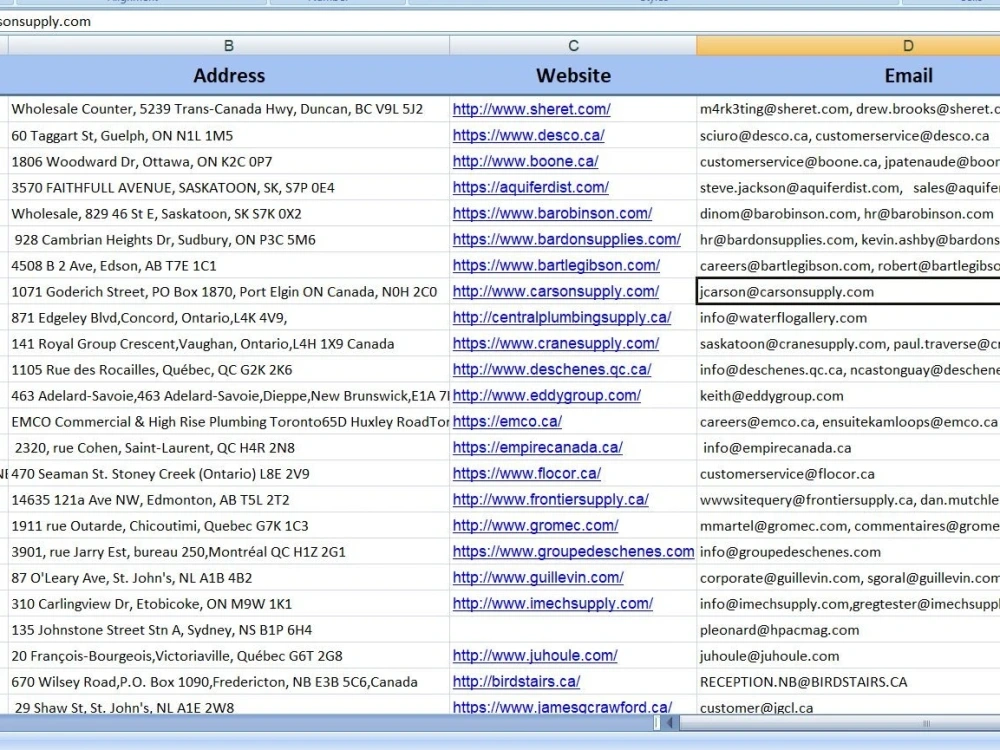Select the empty Website cell beside pleonard@hpacmag.com
This screenshot has width=1000, height=750.
point(573,630)
